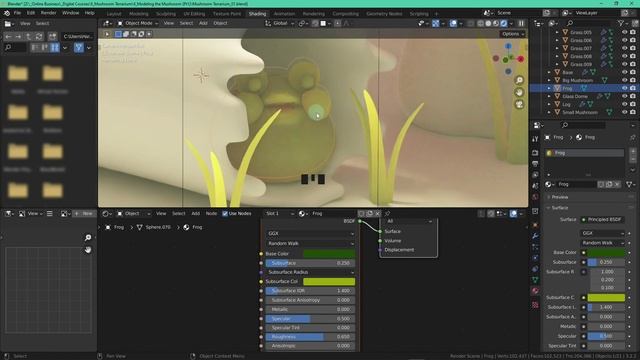Click the Subsurface IOR field in node
Image resolution: width=640 pixels, height=360 pixels.
click(x=310, y=291)
